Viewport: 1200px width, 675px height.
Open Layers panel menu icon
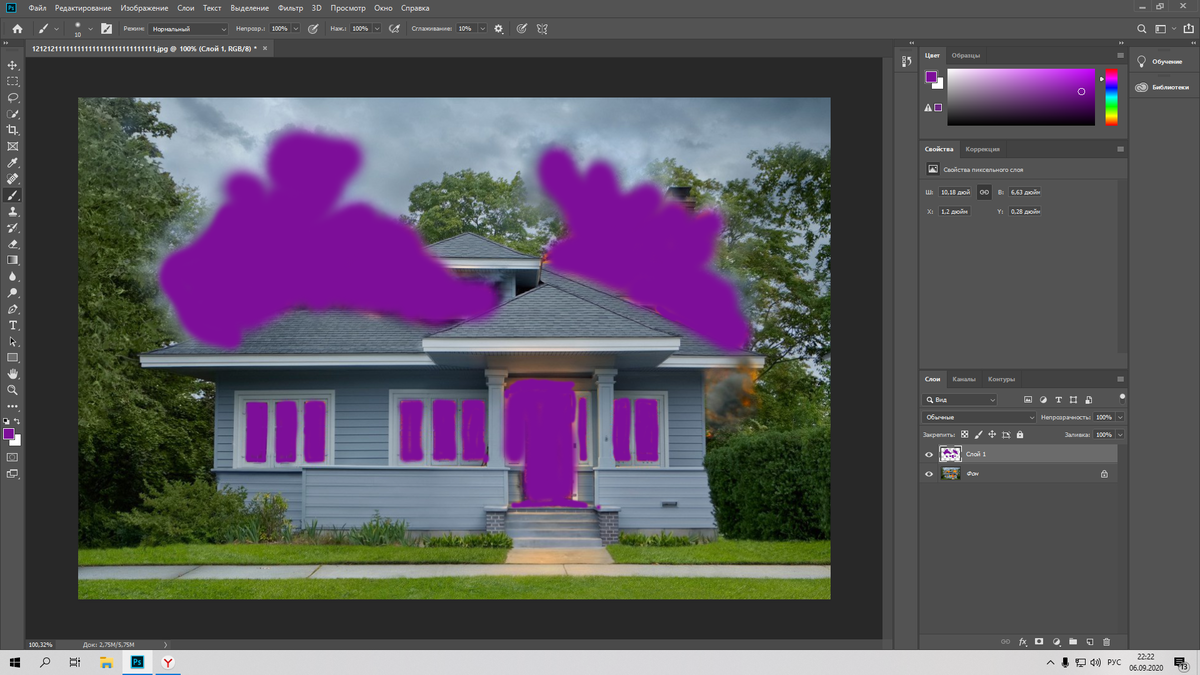1120,380
